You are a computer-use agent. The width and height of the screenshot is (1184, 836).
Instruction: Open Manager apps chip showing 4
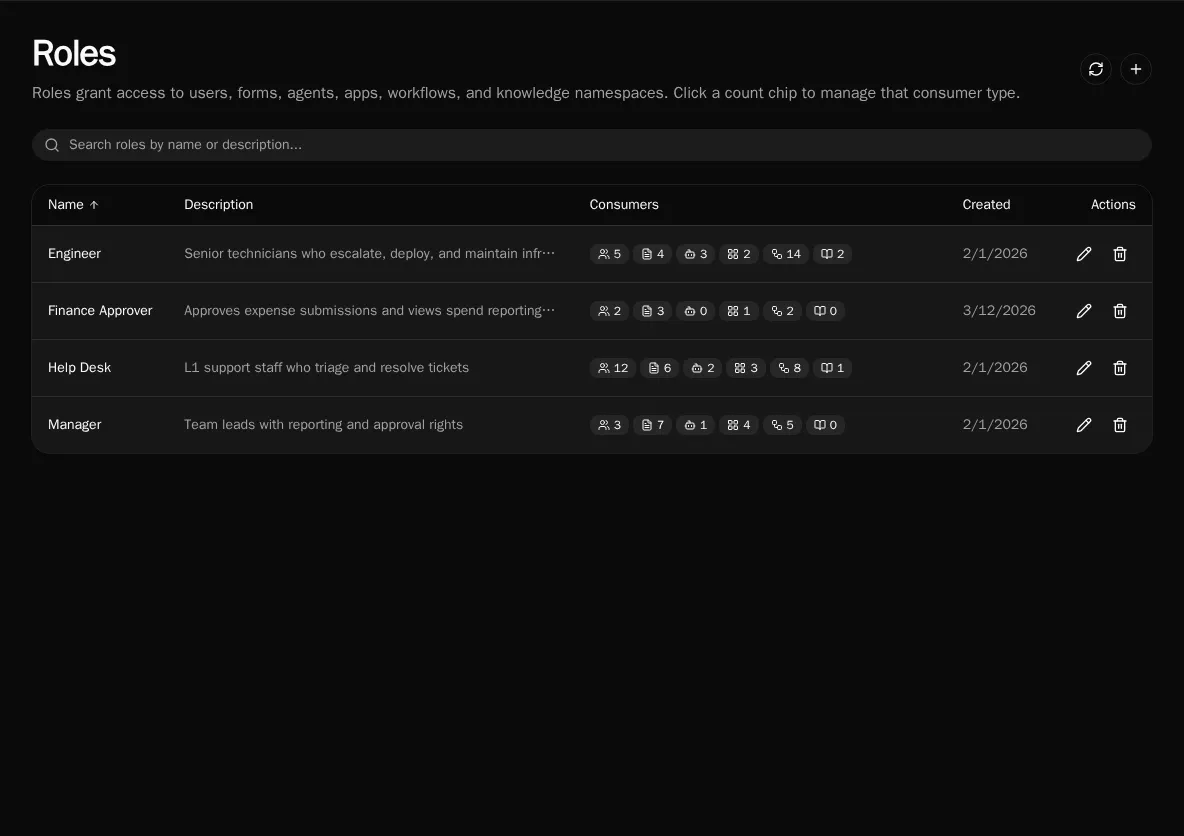[738, 425]
